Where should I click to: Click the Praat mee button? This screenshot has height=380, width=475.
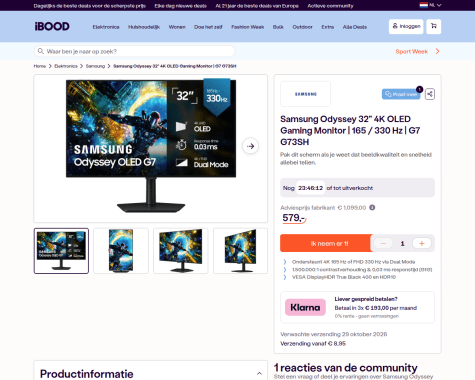tap(401, 94)
